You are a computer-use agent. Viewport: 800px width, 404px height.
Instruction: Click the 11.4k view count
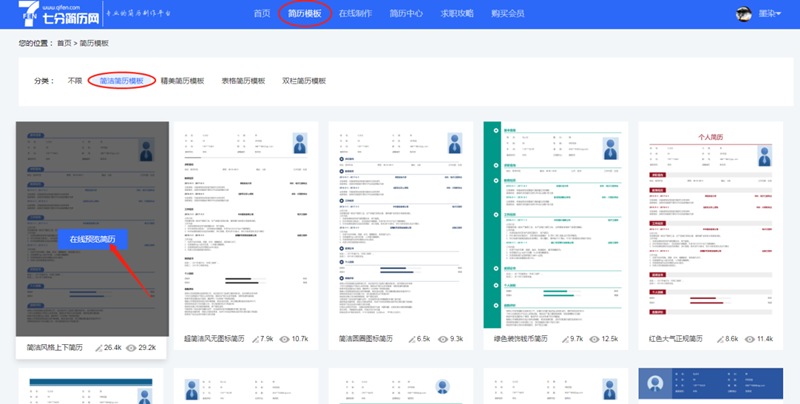(x=765, y=339)
